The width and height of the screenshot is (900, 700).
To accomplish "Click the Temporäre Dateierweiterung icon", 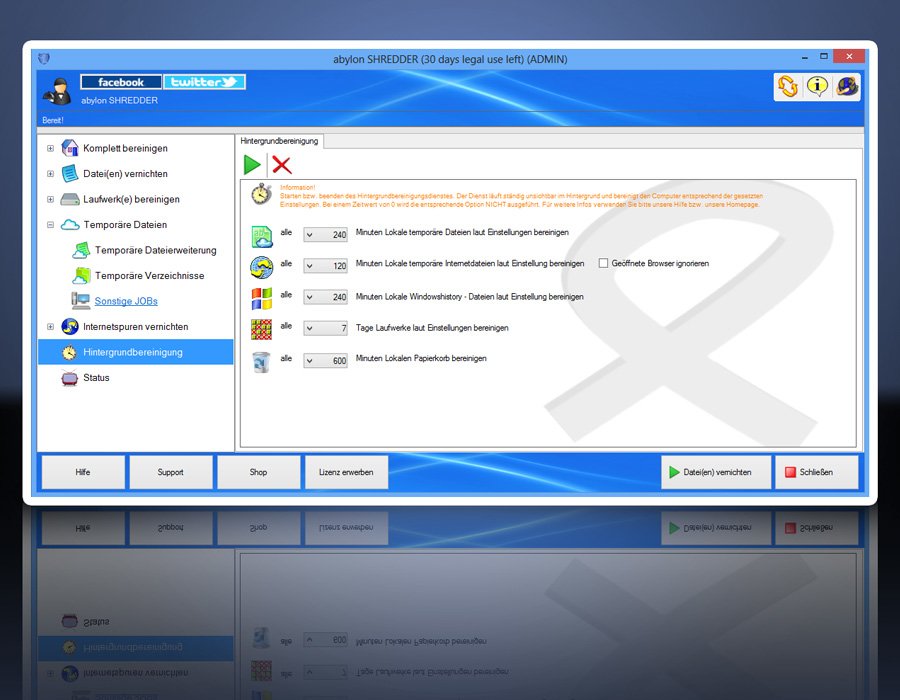I will coord(82,250).
